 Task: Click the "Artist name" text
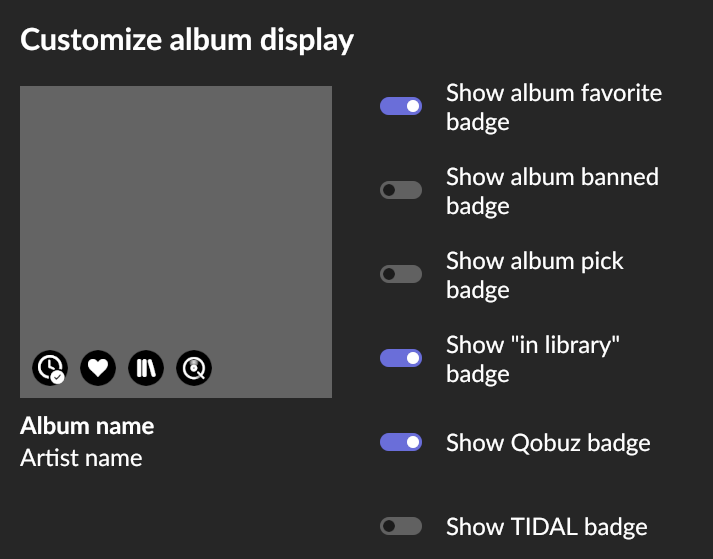point(81,458)
